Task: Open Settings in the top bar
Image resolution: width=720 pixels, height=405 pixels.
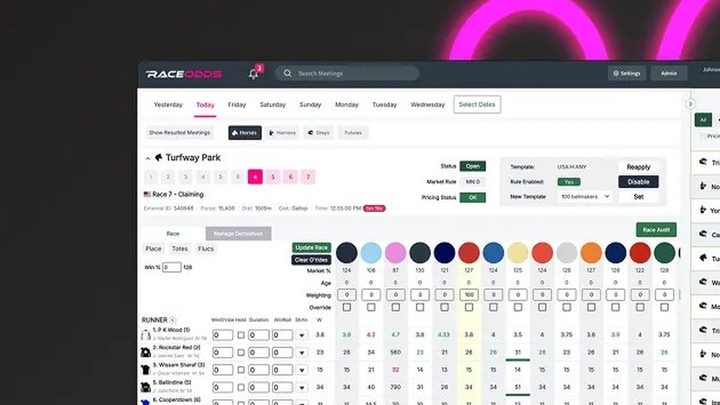Action: pyautogui.click(x=627, y=73)
